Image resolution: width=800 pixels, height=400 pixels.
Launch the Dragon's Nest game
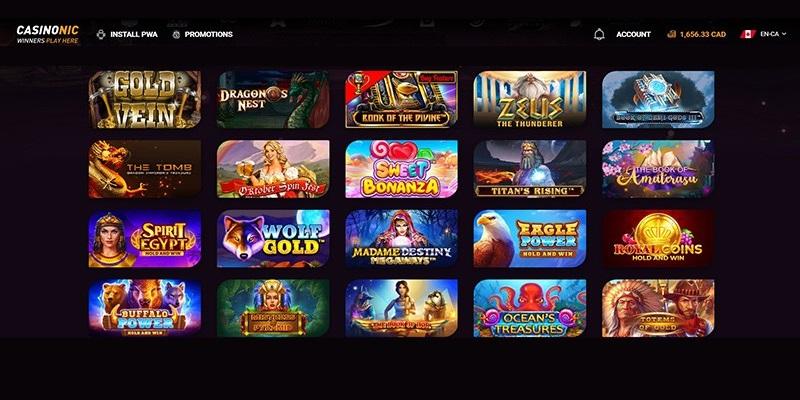(x=273, y=99)
